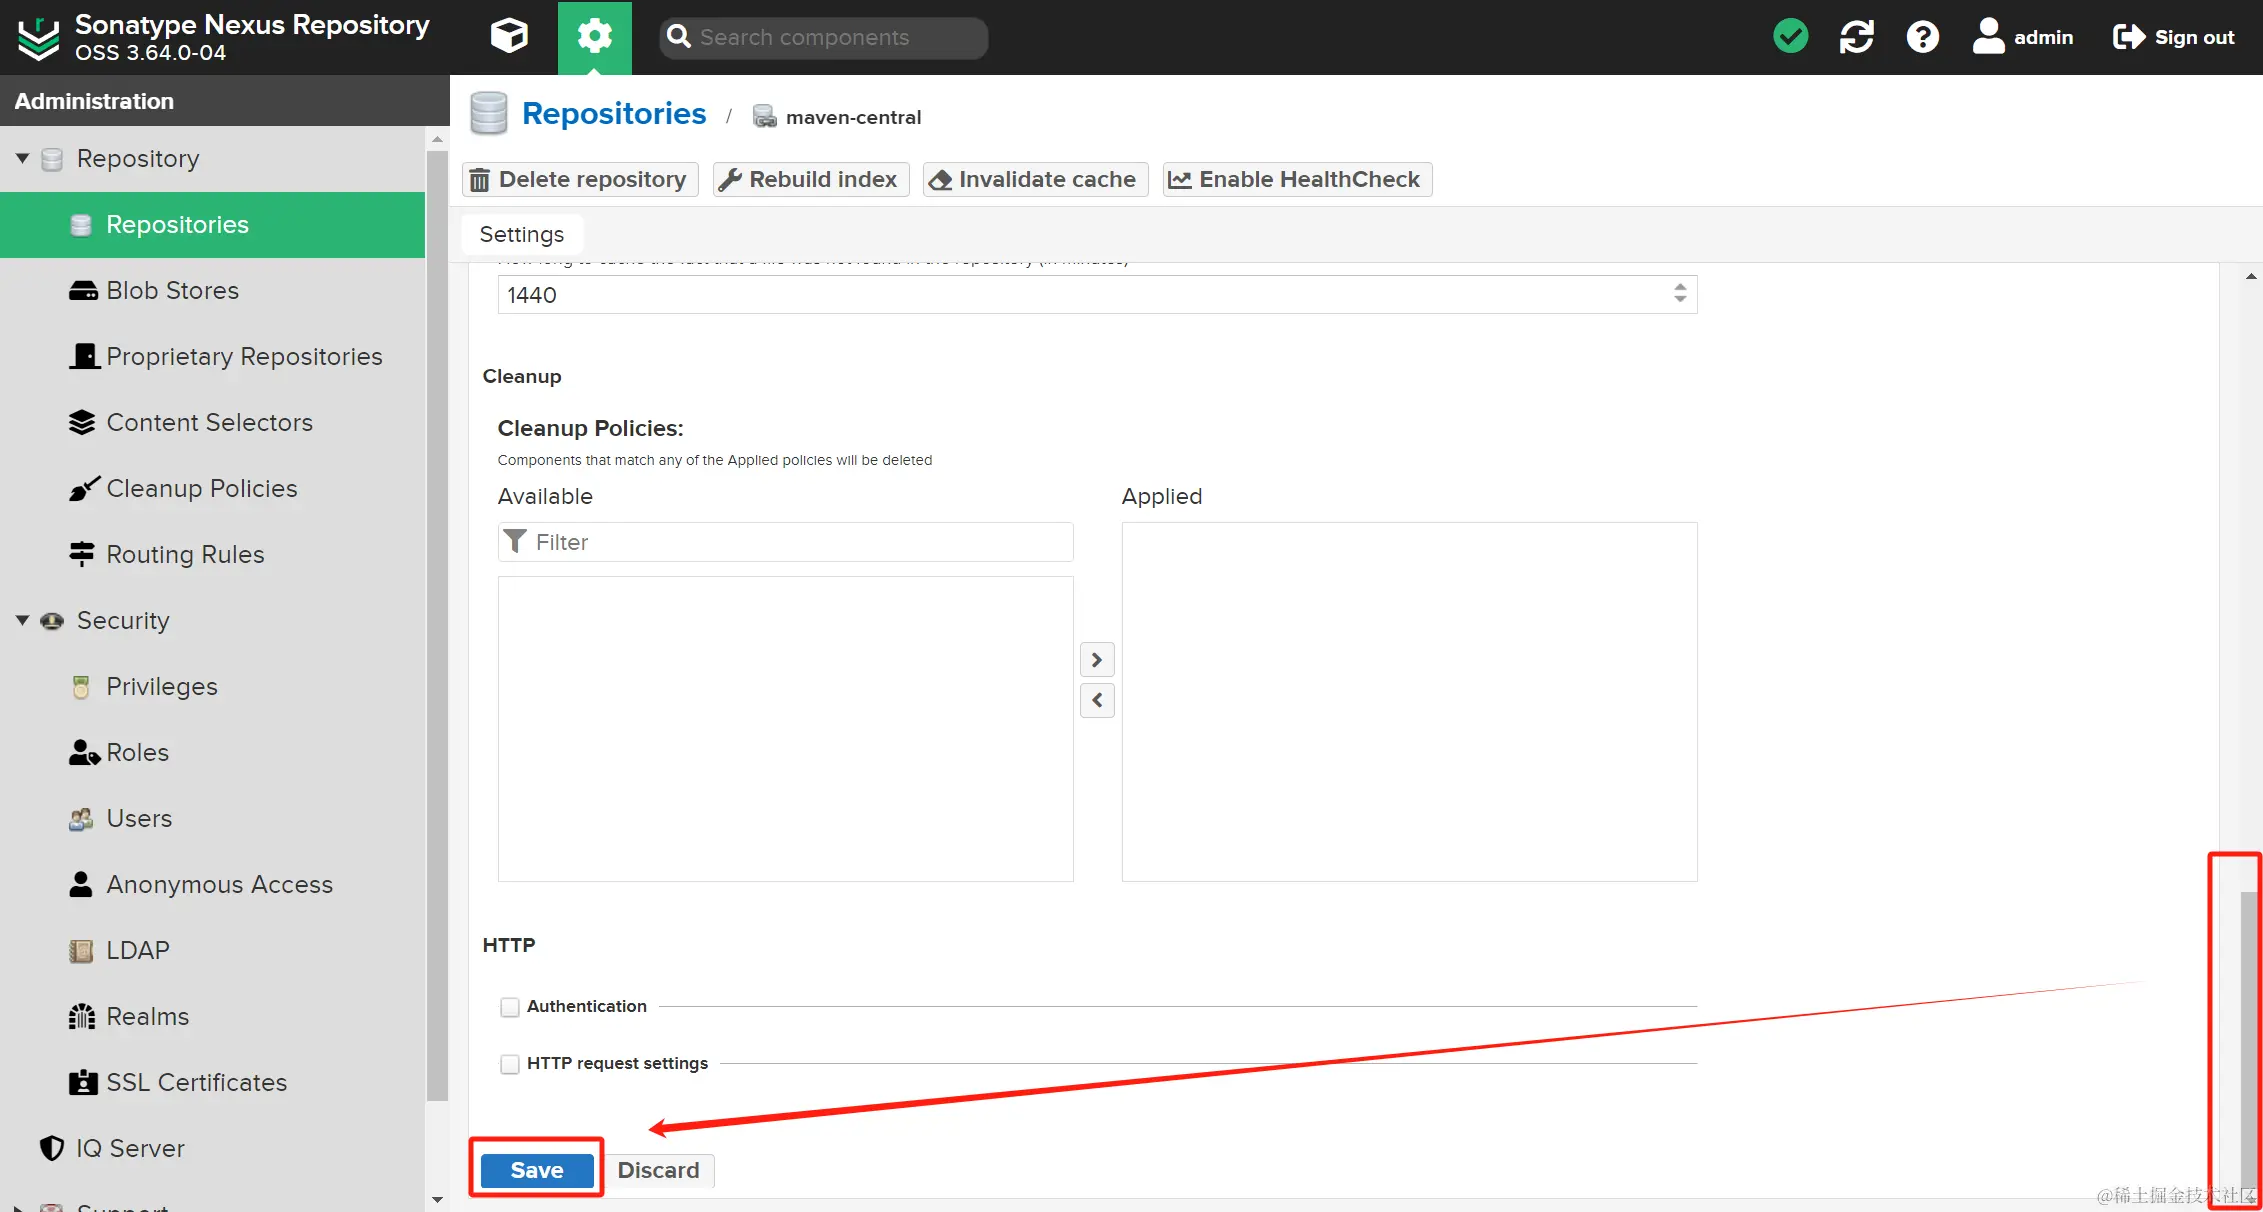Click Invalidate cache button
The image size is (2263, 1212).
(1035, 179)
